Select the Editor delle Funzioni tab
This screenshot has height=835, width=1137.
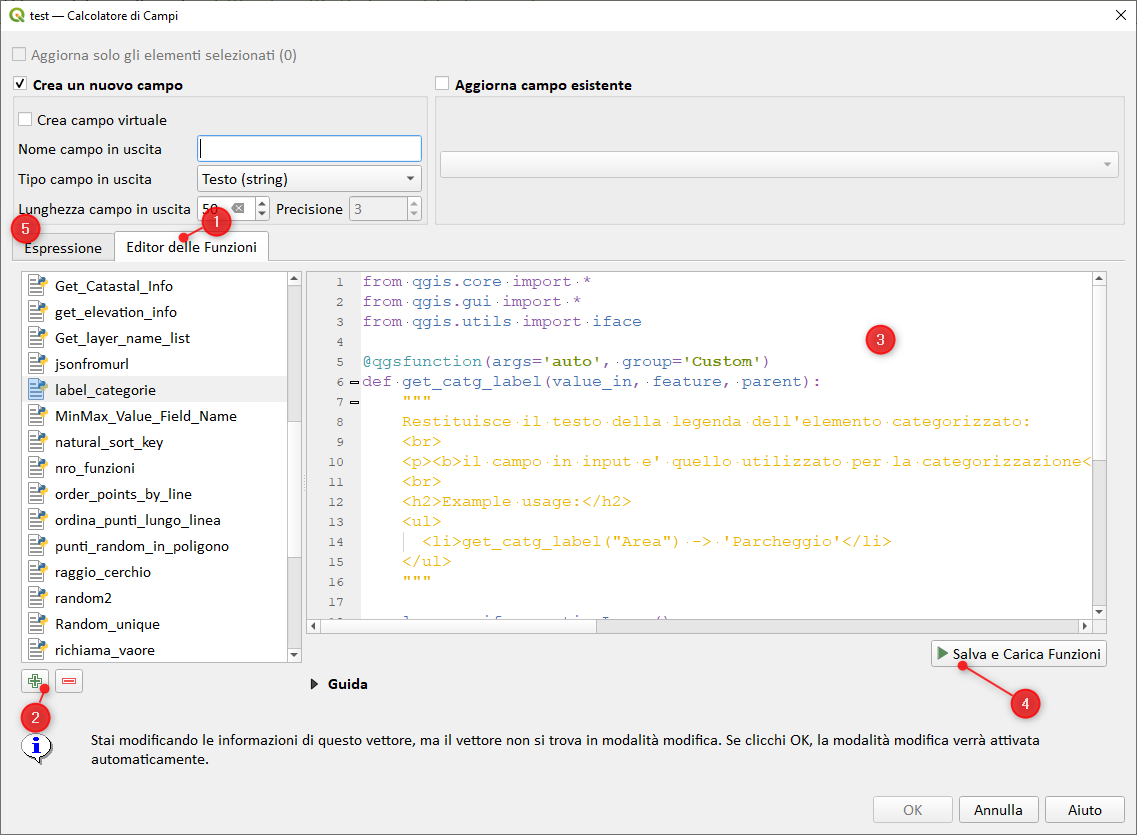(191, 247)
